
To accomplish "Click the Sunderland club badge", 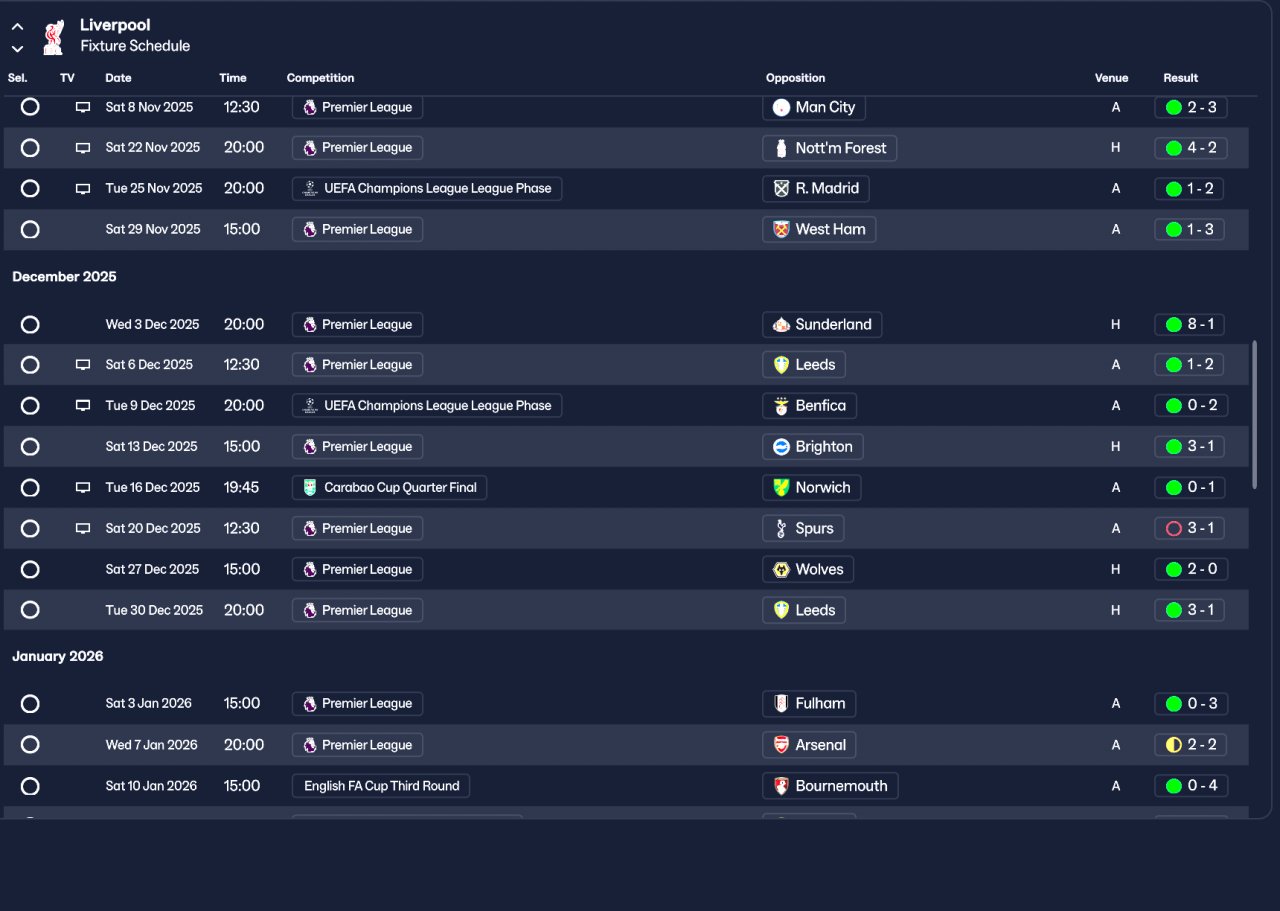I will click(782, 324).
